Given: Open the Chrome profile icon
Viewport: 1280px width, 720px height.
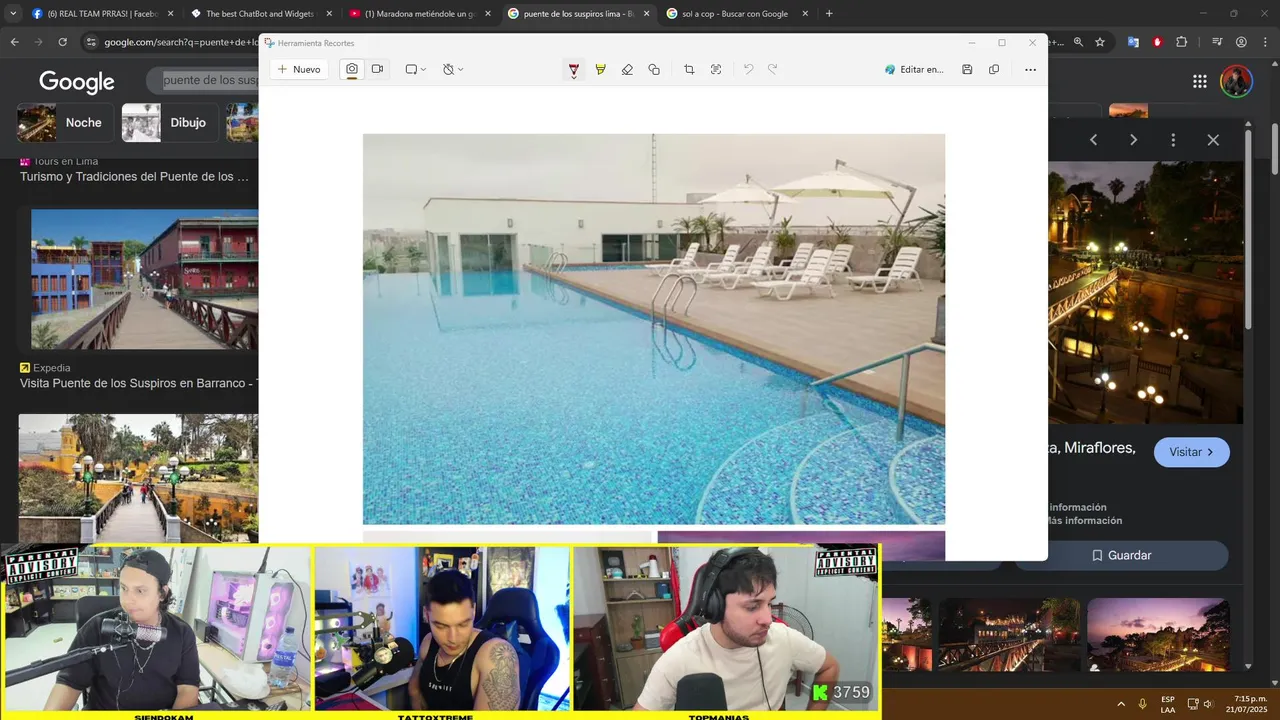Looking at the screenshot, I should [1241, 42].
